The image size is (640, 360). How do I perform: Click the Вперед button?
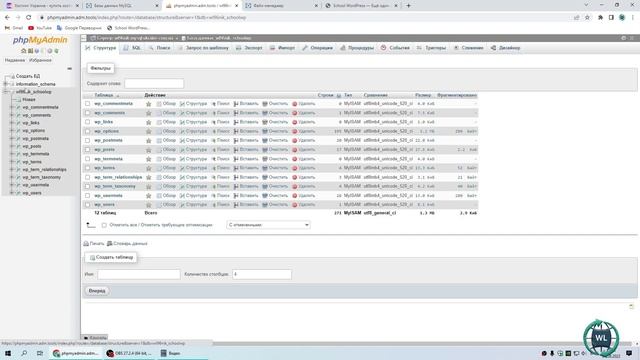click(x=97, y=291)
